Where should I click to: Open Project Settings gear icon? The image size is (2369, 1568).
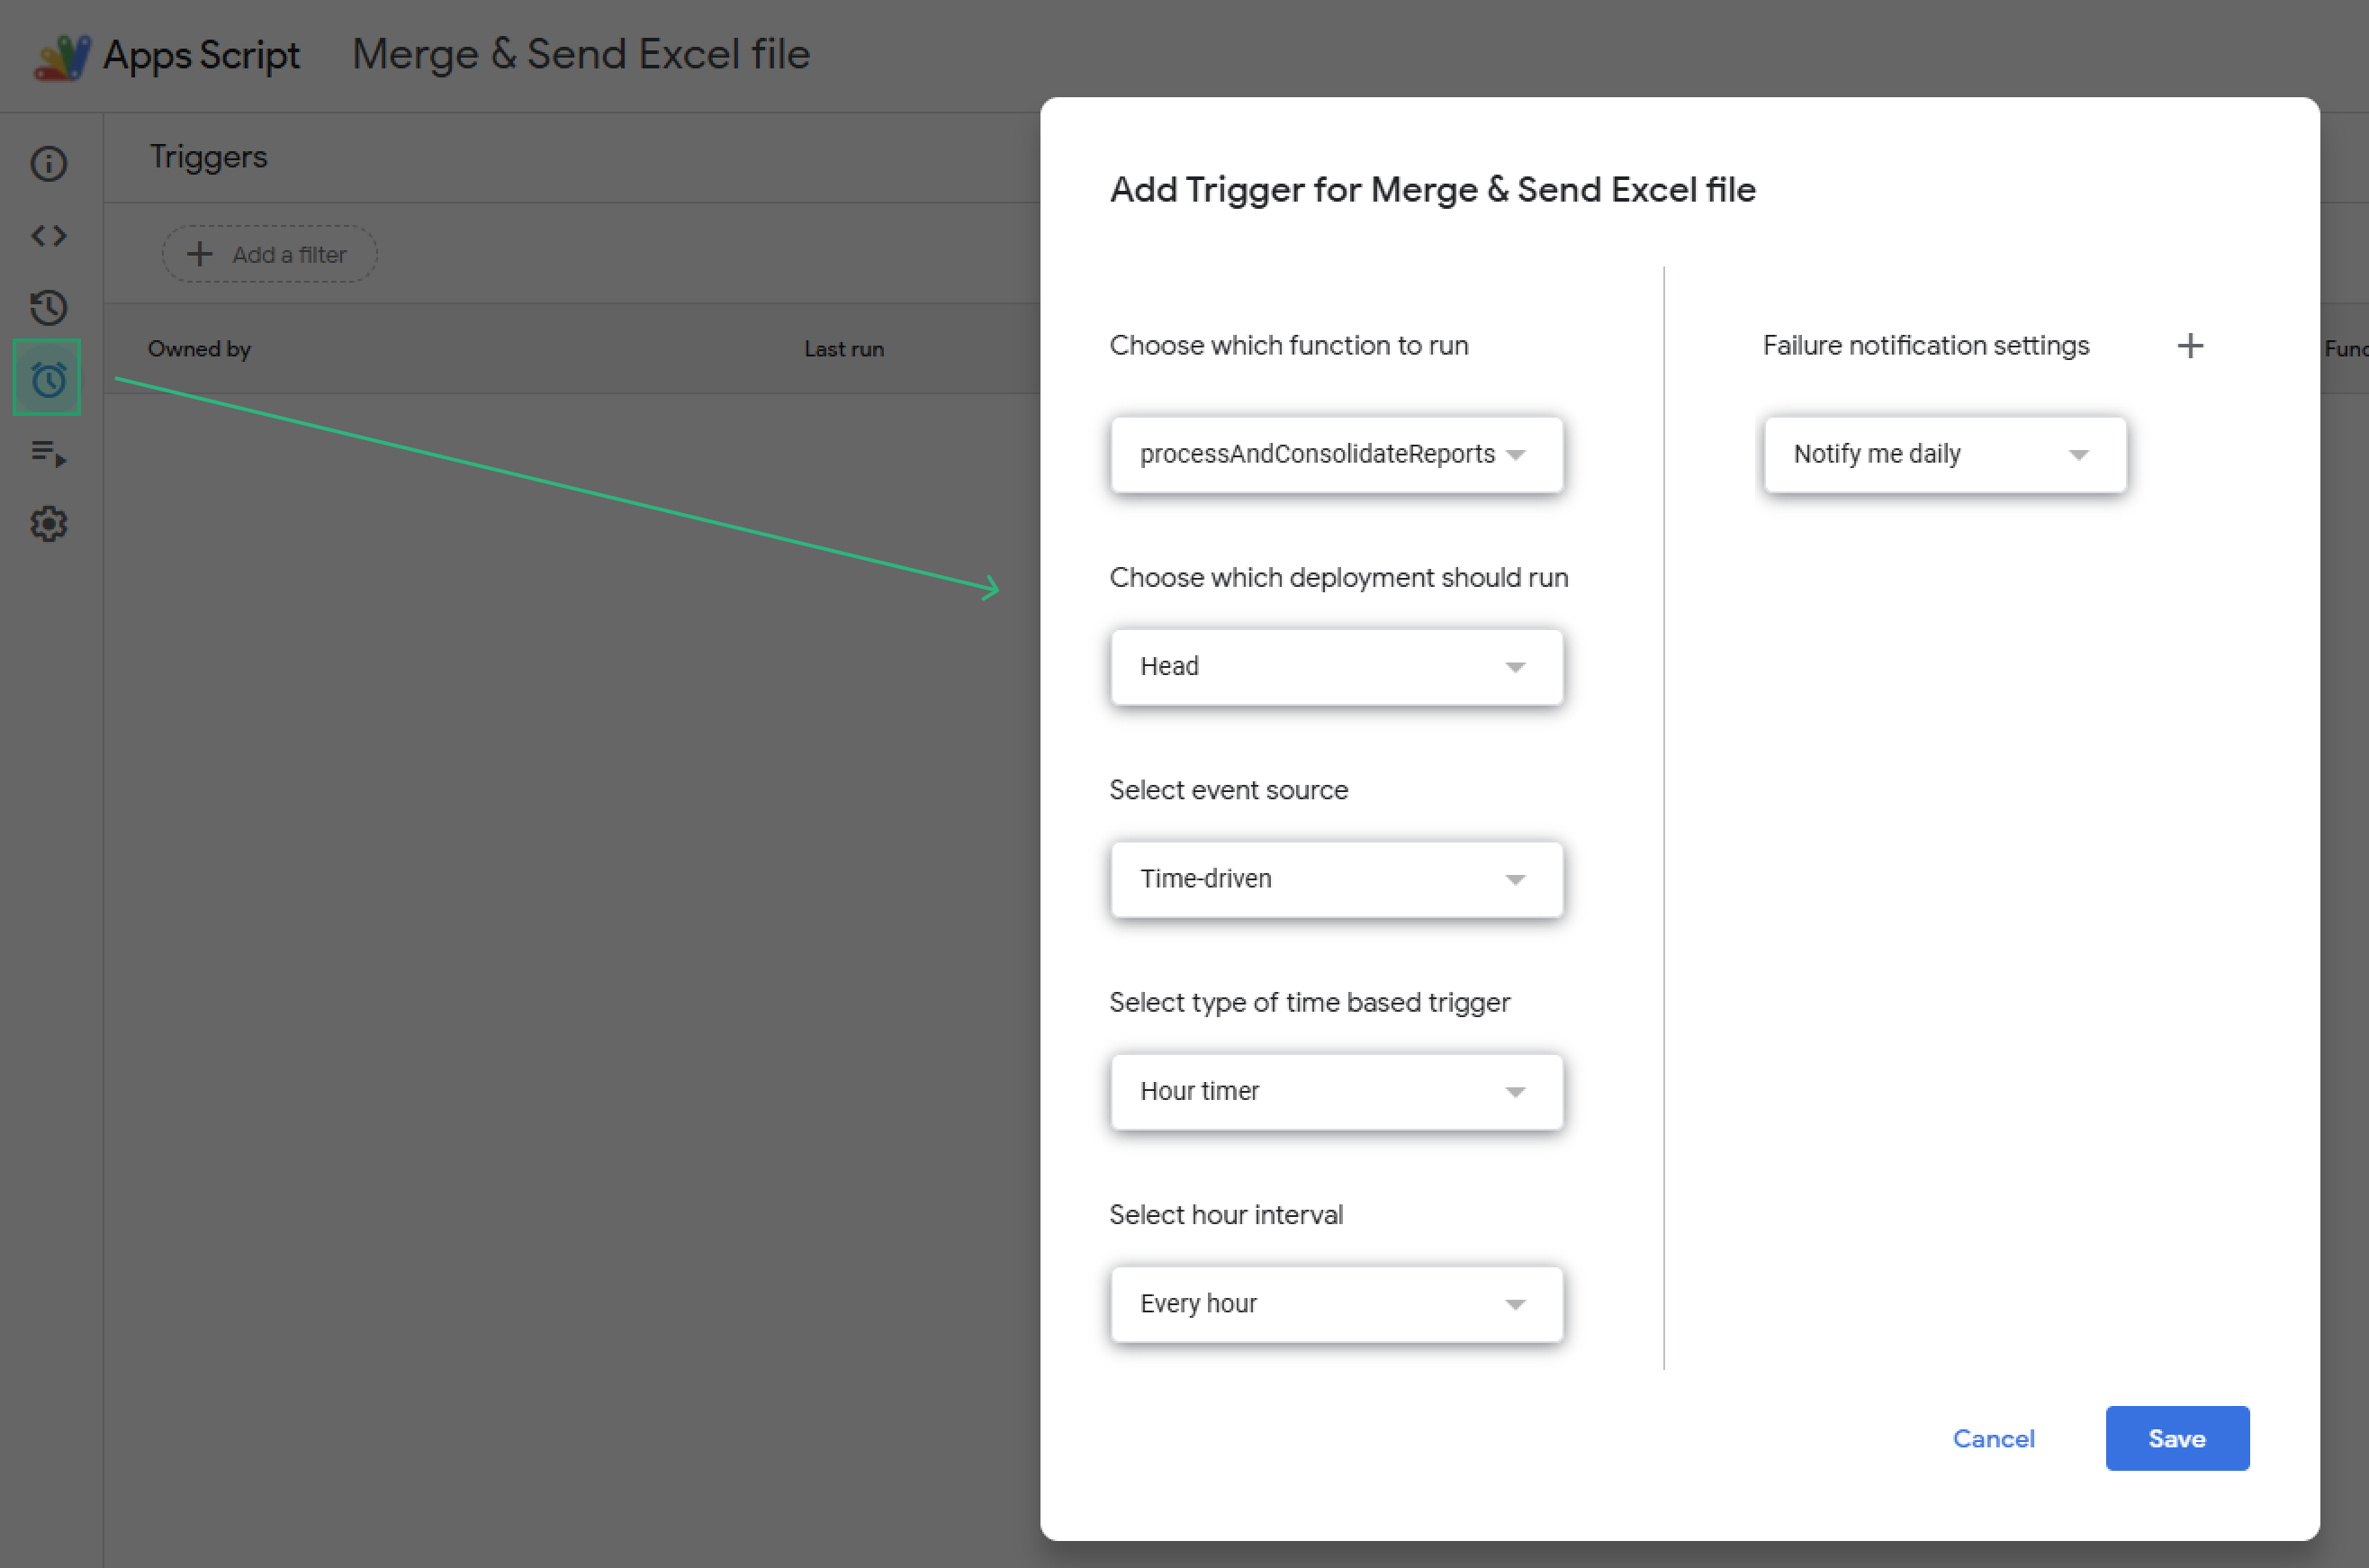(48, 524)
